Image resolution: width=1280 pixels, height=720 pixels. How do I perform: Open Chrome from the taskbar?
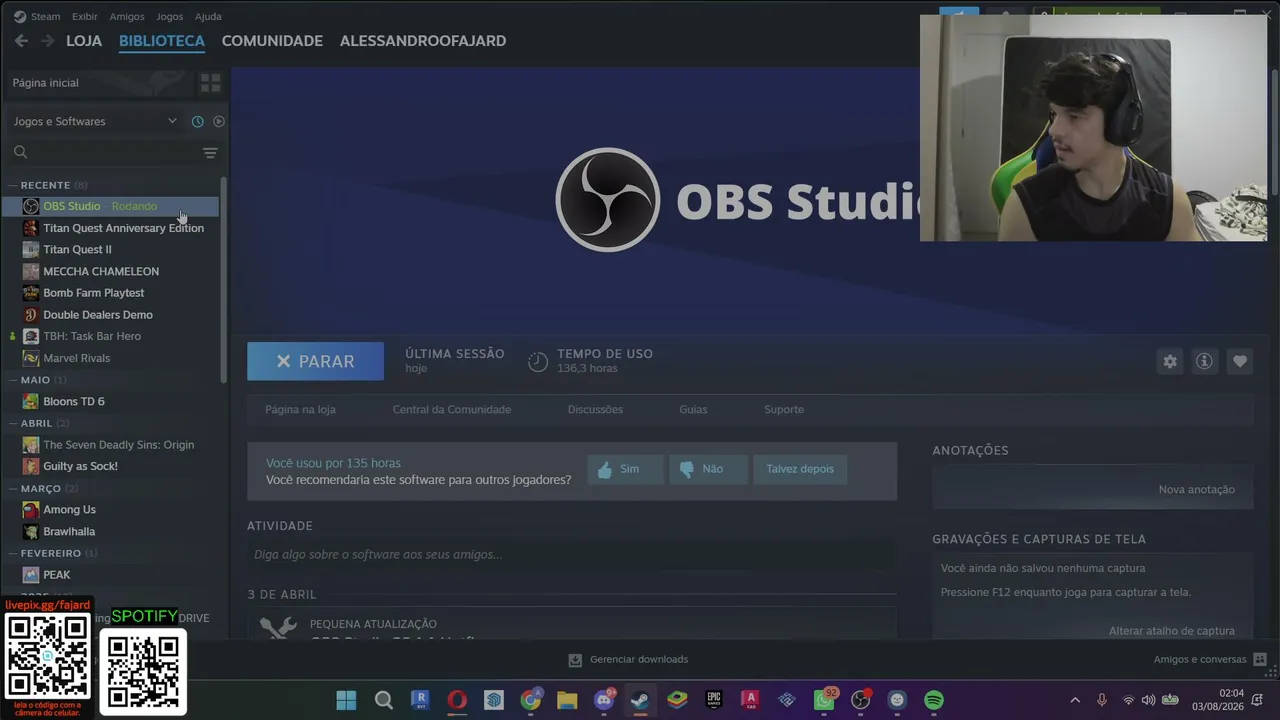[x=531, y=700]
